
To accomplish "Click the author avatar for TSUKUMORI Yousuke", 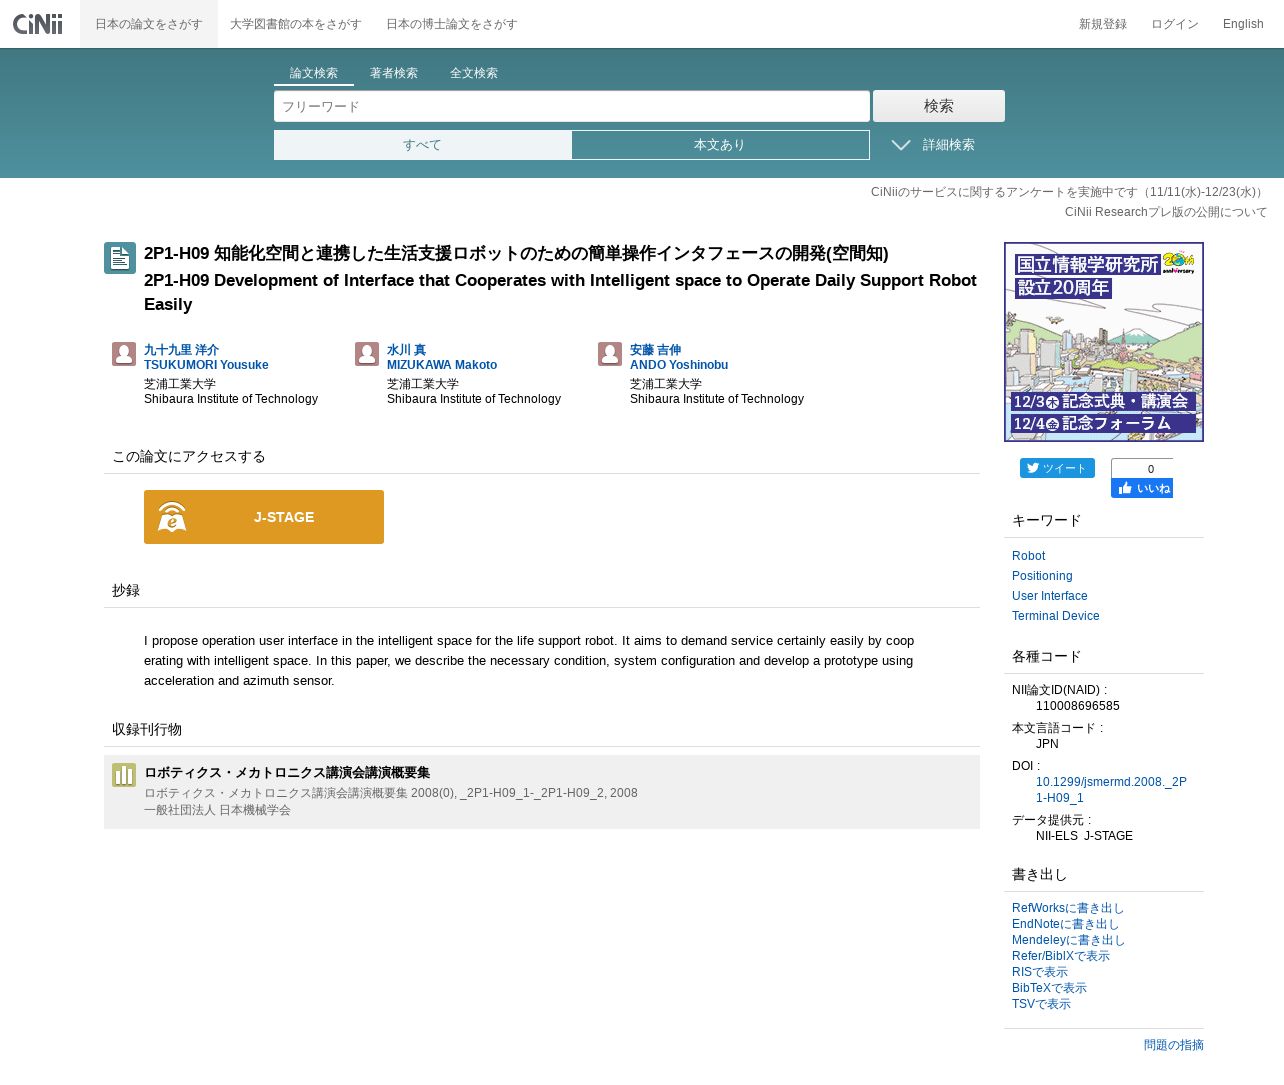I will pyautogui.click(x=124, y=354).
